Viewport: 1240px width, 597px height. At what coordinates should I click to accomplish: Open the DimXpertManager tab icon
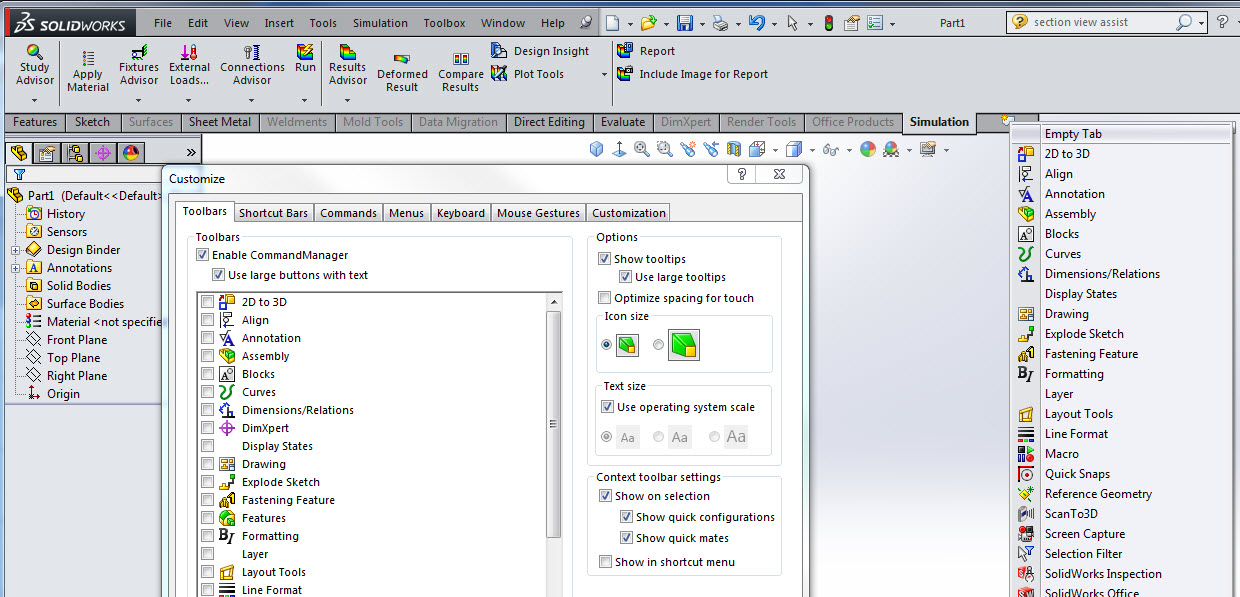(x=103, y=153)
